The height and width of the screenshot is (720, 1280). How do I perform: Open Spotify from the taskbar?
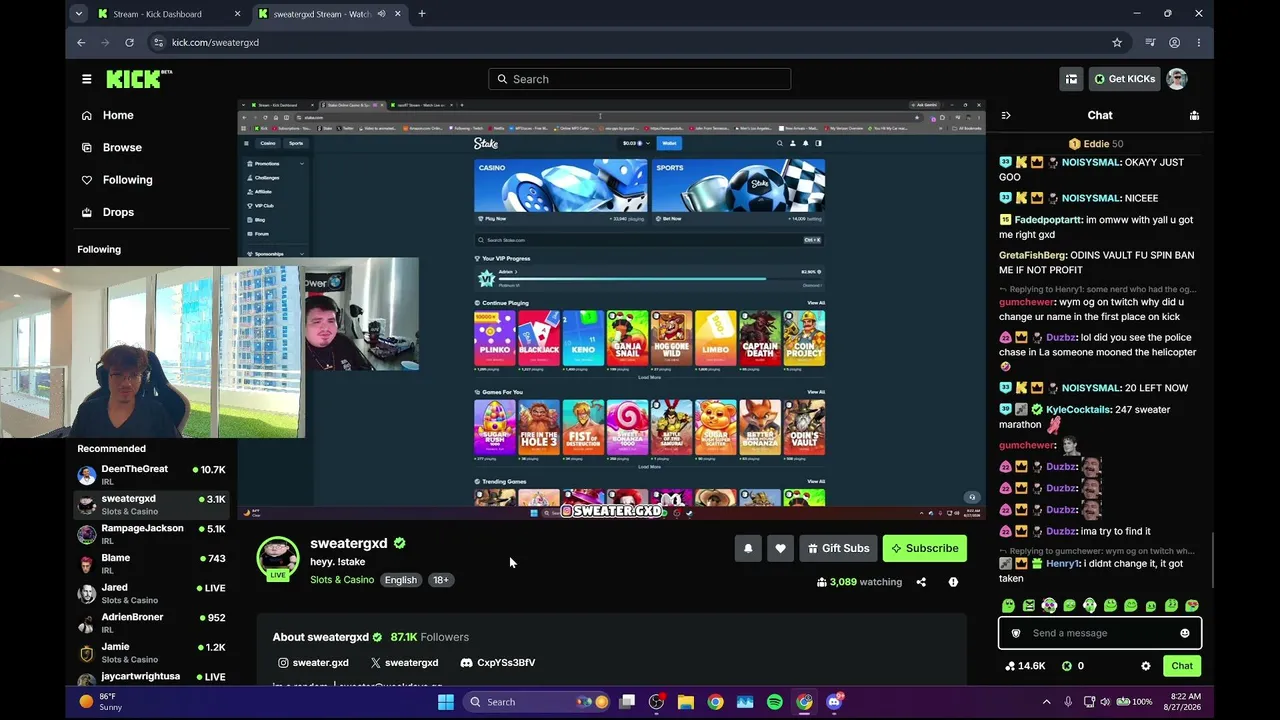click(775, 702)
